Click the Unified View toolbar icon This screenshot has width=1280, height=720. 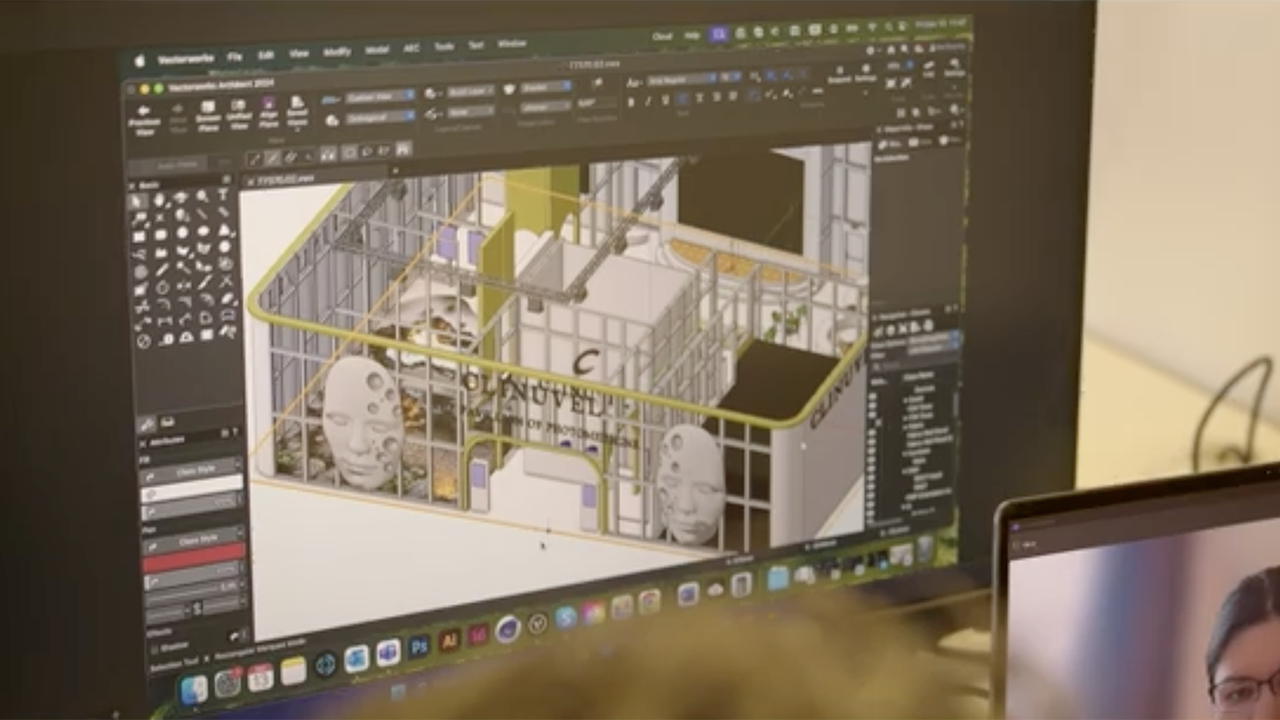[238, 112]
